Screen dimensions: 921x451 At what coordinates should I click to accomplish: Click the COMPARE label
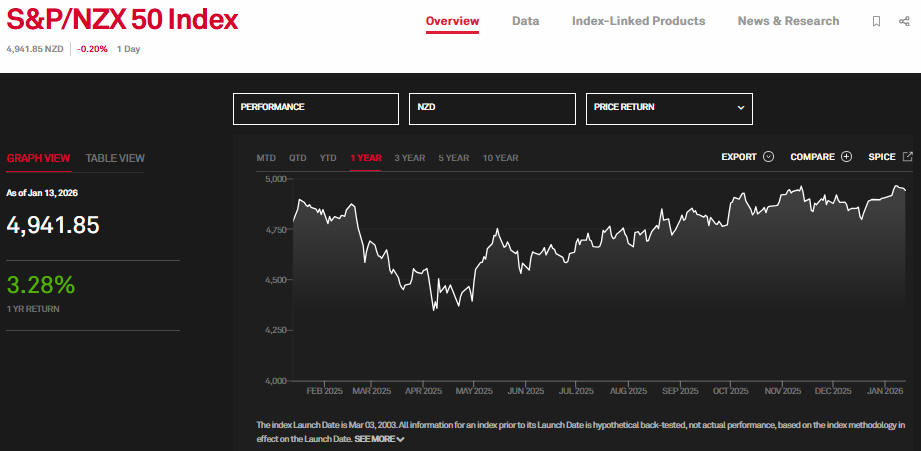coord(812,157)
